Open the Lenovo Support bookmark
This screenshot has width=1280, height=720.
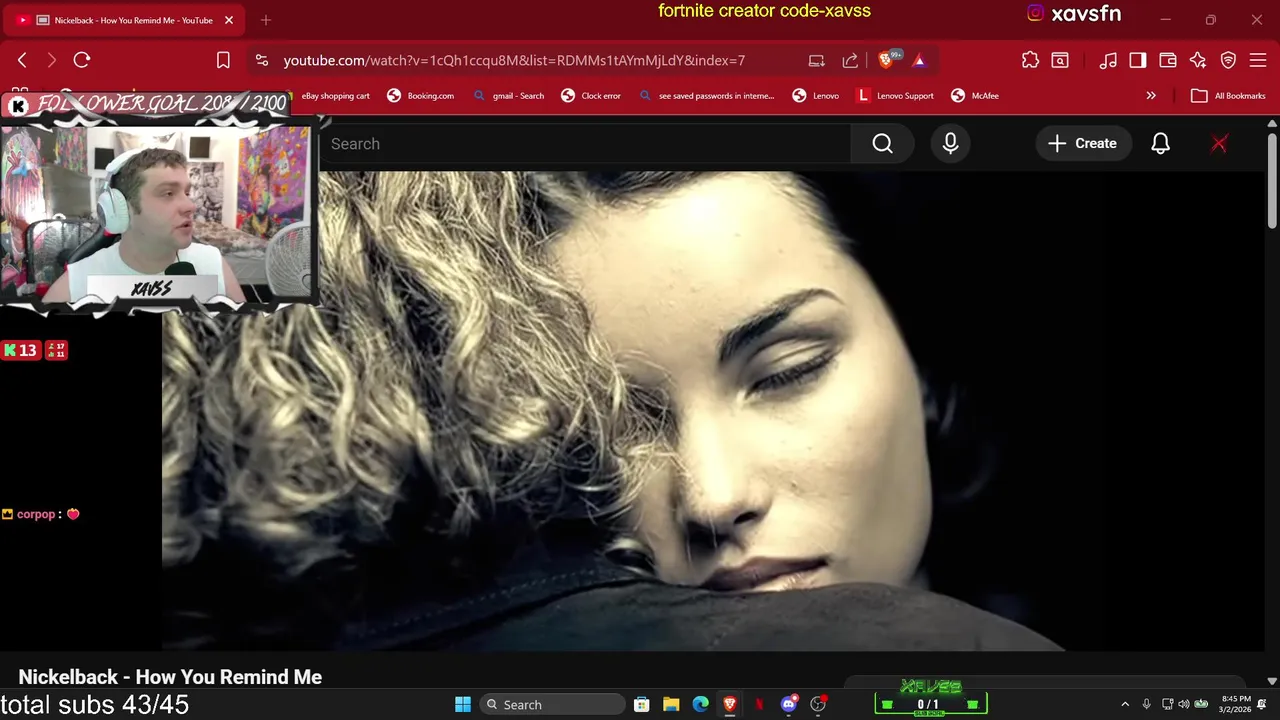895,96
